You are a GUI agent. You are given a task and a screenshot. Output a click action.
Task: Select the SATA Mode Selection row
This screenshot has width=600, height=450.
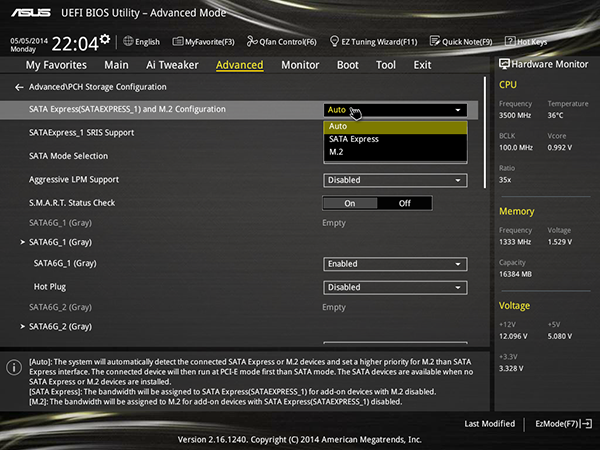[68, 156]
